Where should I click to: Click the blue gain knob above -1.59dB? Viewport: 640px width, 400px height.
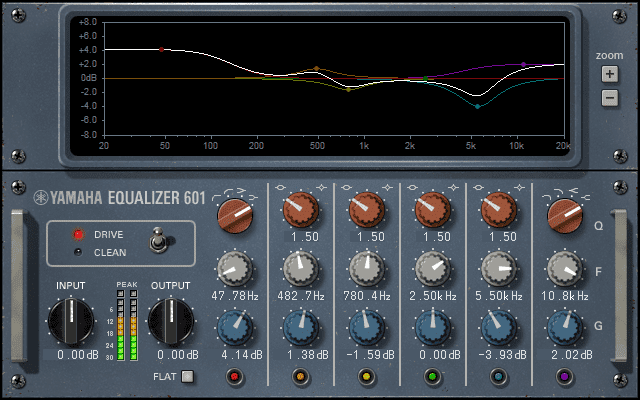[x=367, y=328]
